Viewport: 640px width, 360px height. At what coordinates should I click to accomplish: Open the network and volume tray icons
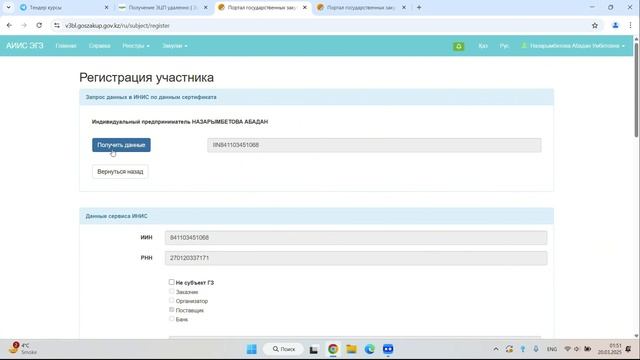(x=577, y=349)
